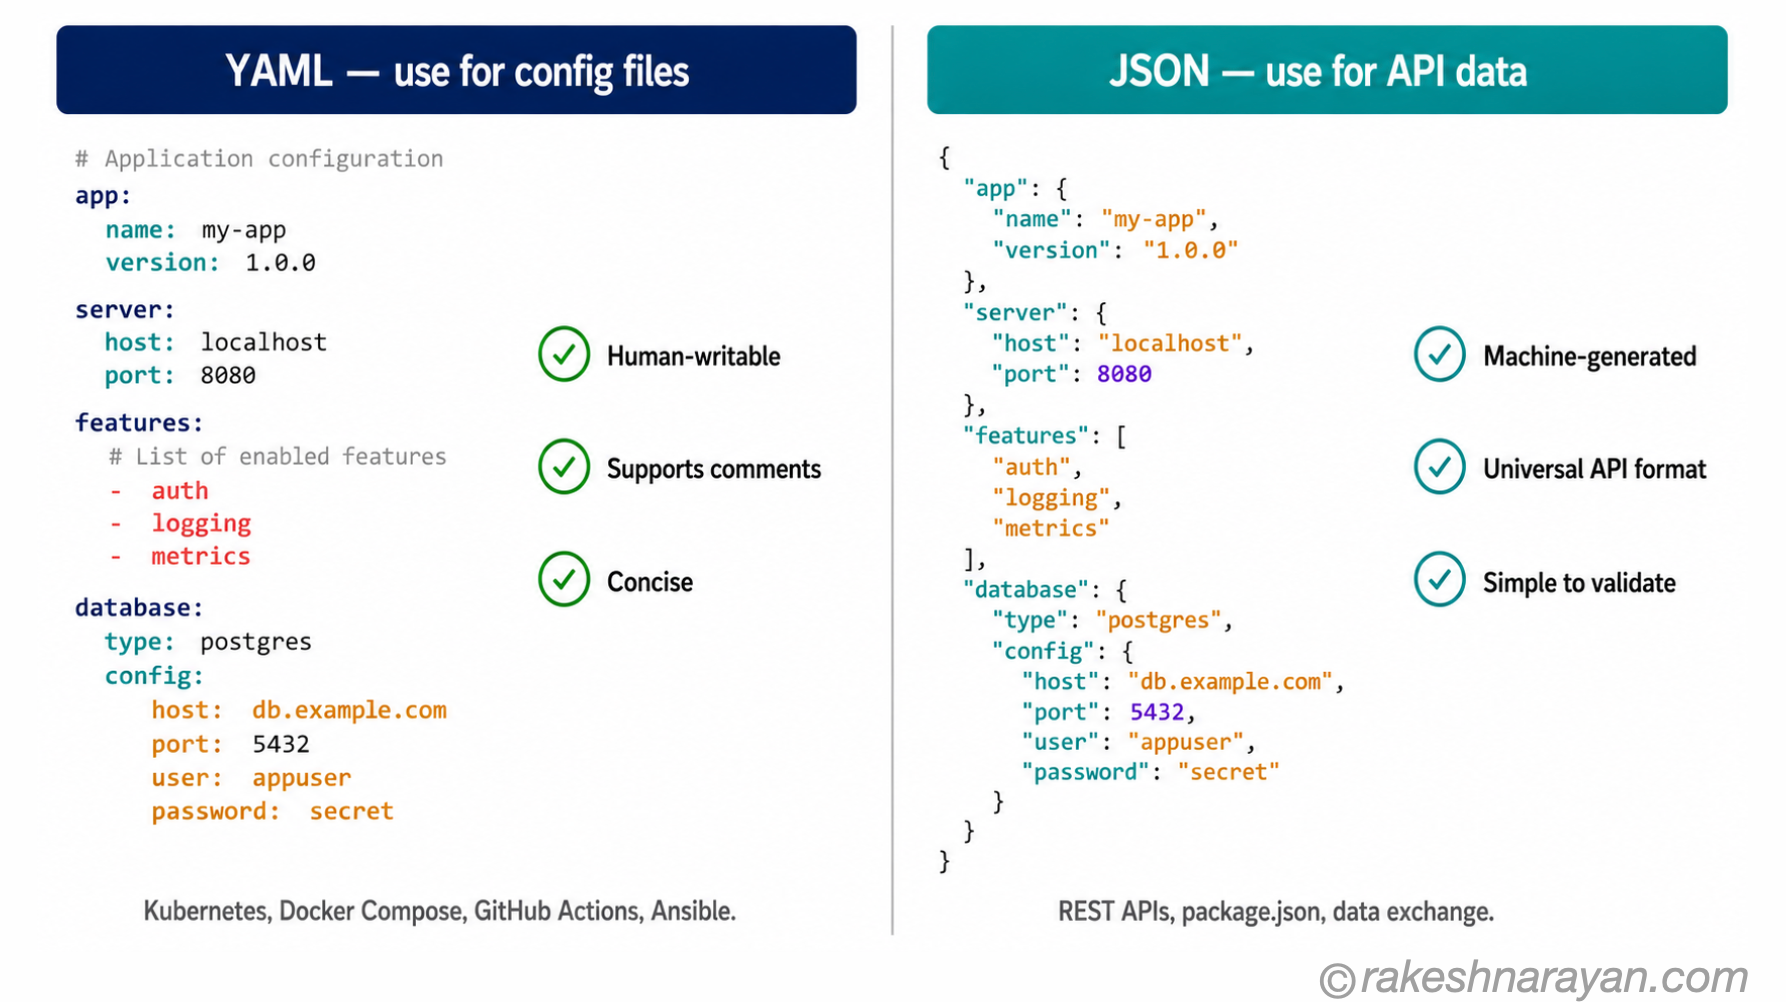This screenshot has height=1002, width=1786.
Task: Click the JSON "host": "localhost" line
Action: tap(1122, 343)
